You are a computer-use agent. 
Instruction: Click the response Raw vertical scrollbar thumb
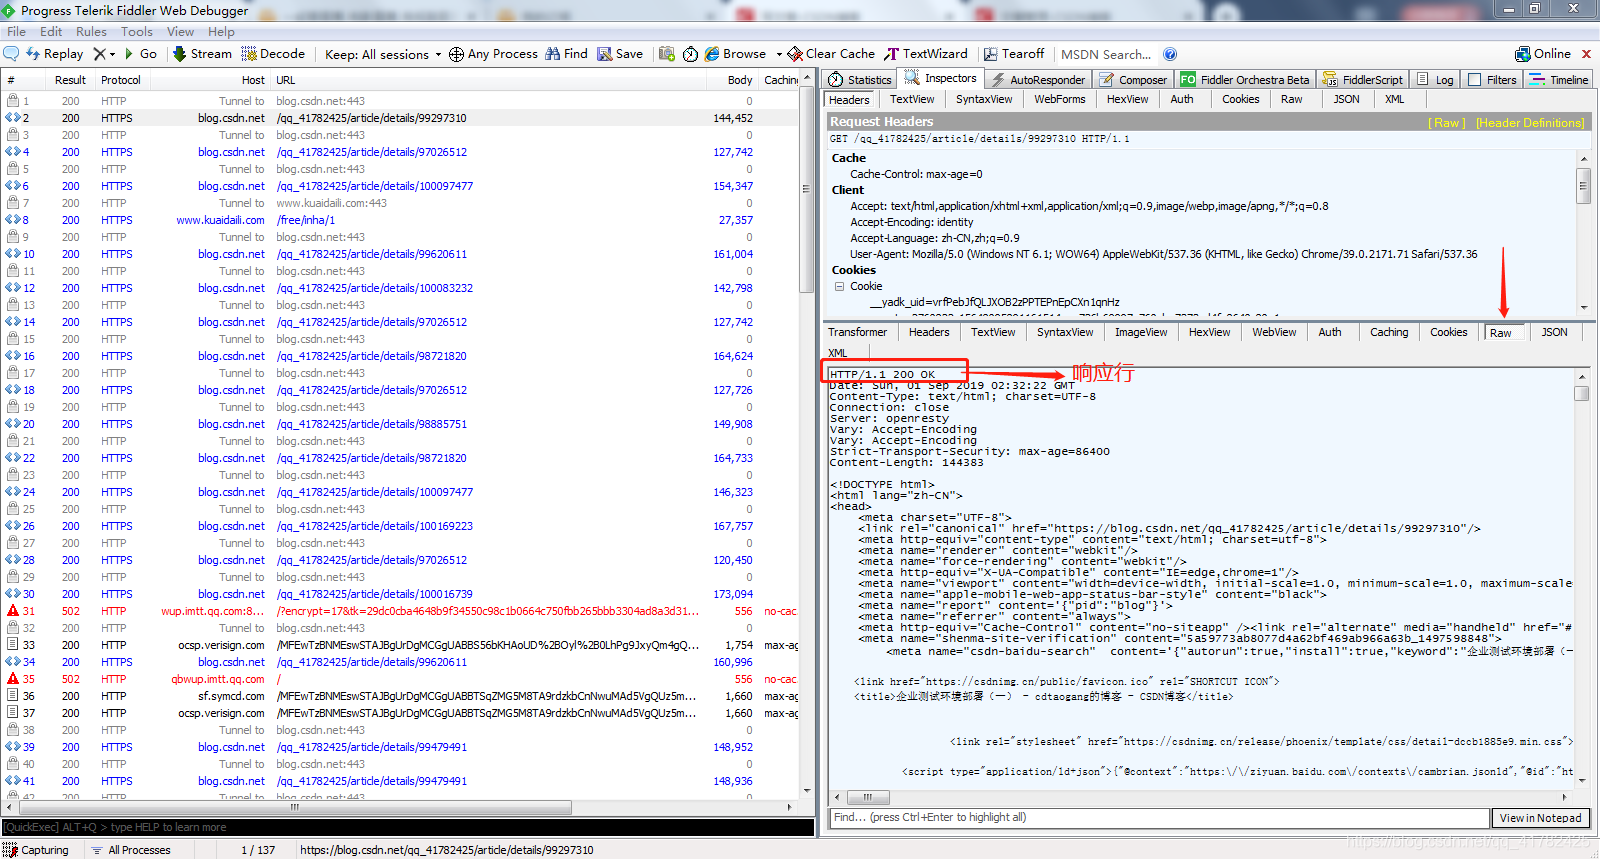(x=1581, y=393)
